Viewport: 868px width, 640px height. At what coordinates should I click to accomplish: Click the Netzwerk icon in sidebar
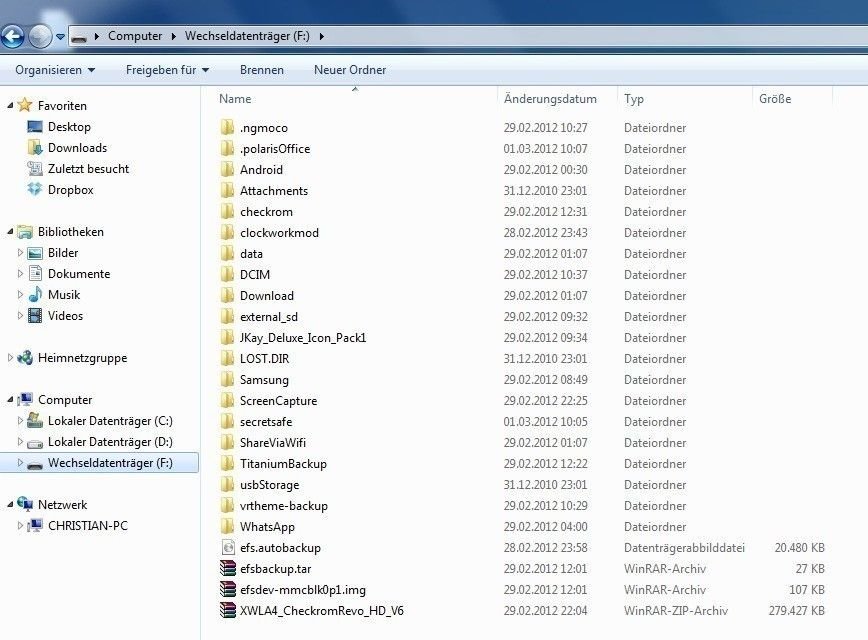25,504
